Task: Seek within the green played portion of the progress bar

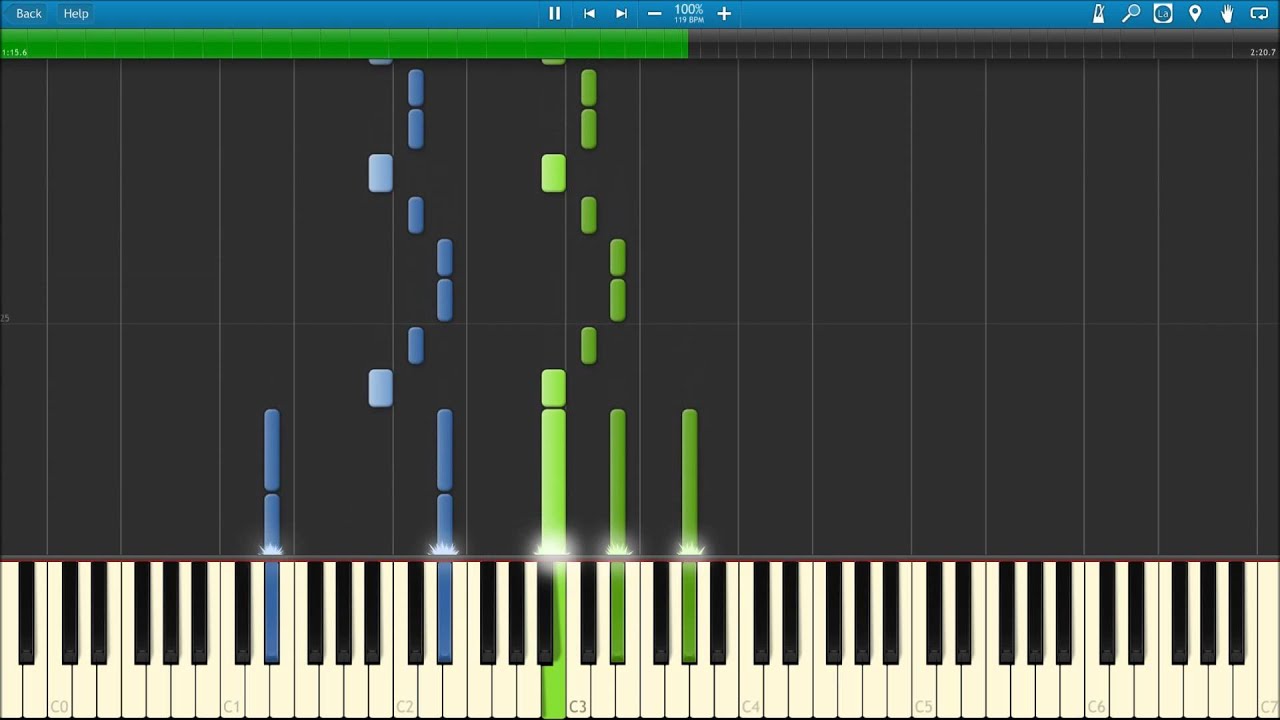Action: click(344, 43)
